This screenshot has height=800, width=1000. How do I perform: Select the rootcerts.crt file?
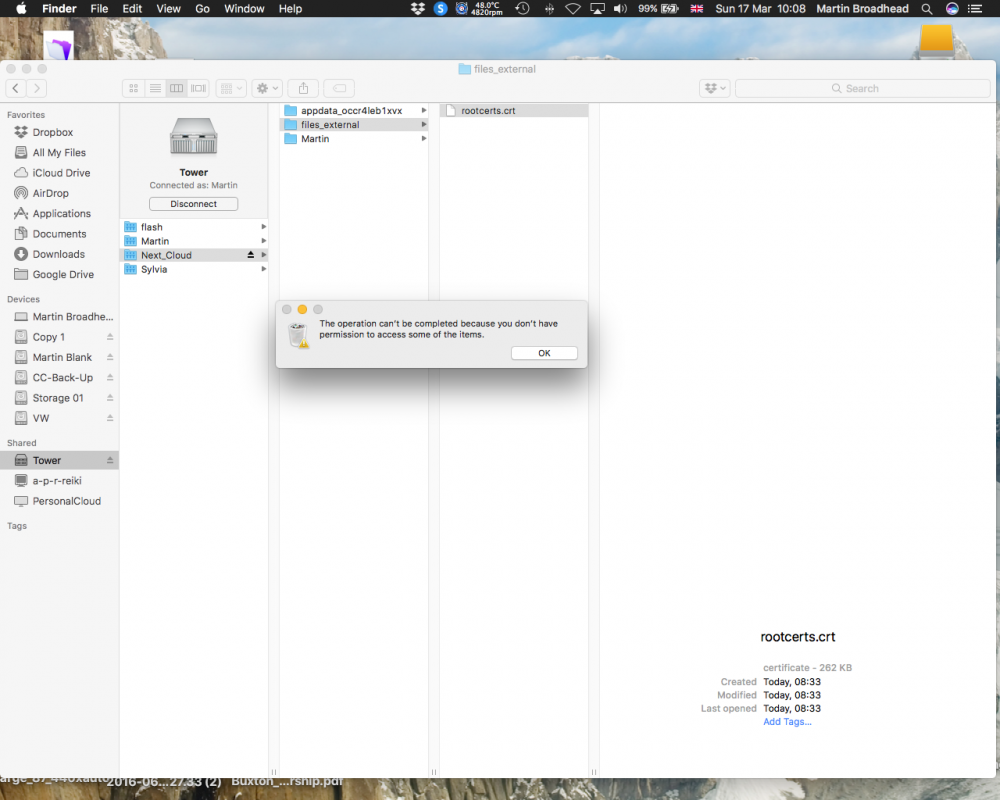(x=514, y=110)
